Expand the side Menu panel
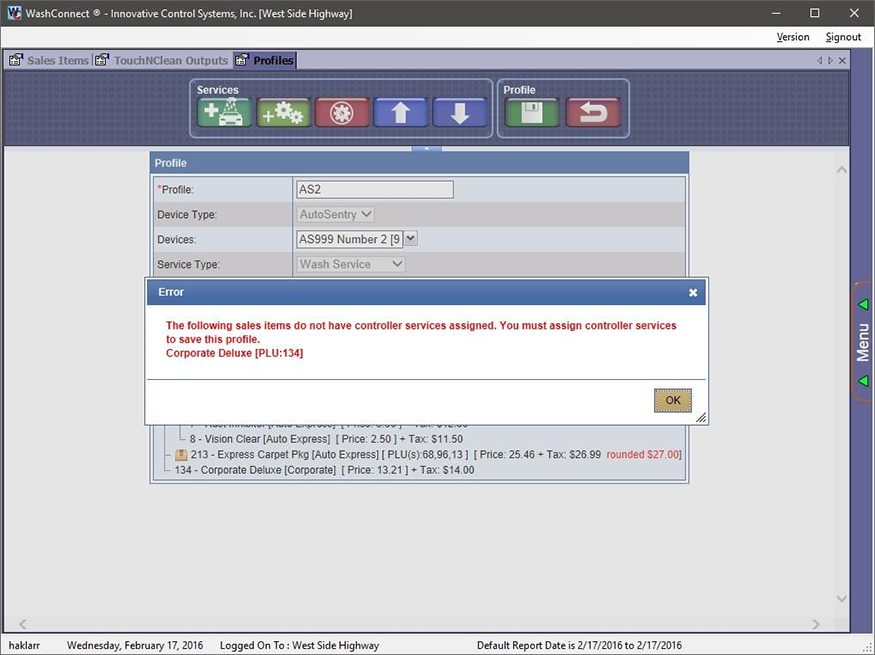875x655 pixels. tap(863, 341)
